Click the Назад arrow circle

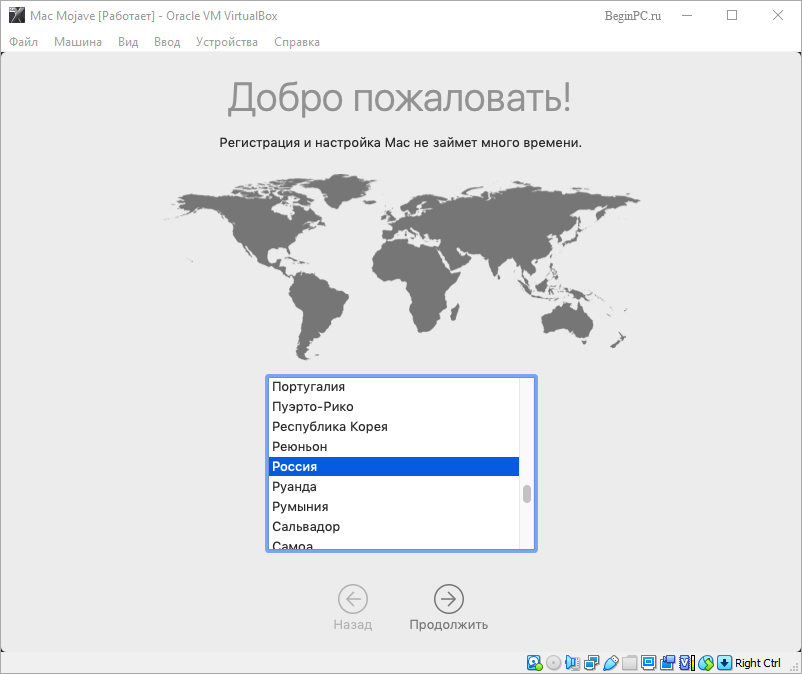pyautogui.click(x=353, y=599)
